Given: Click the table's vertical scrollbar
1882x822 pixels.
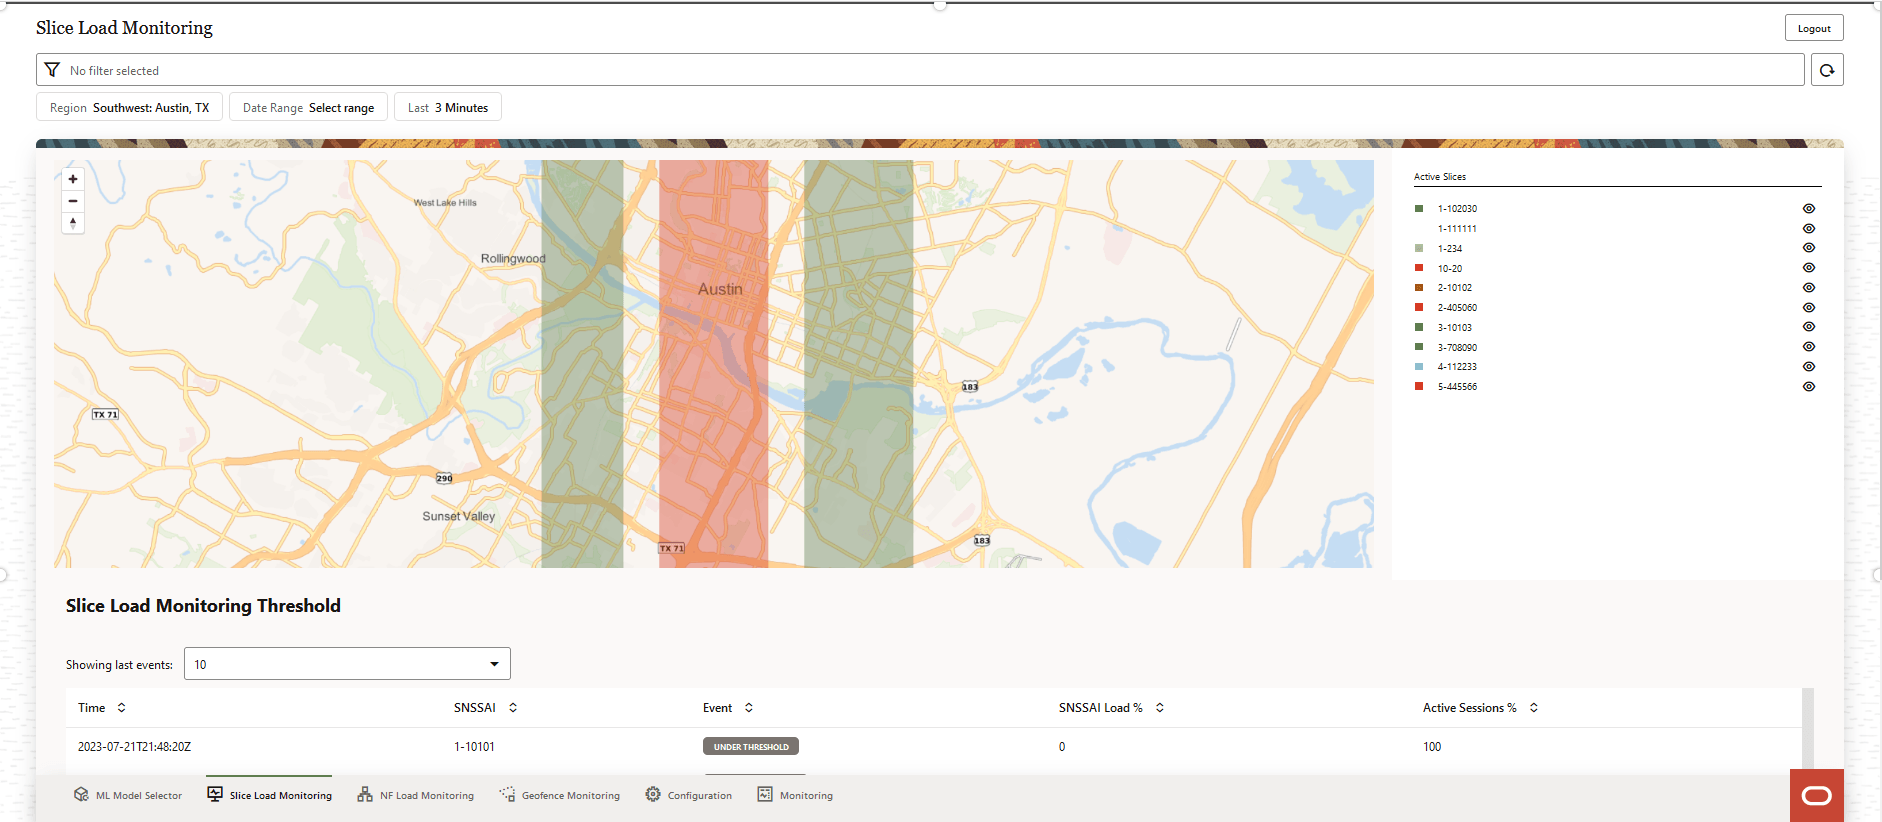Looking at the screenshot, I should click(1808, 731).
